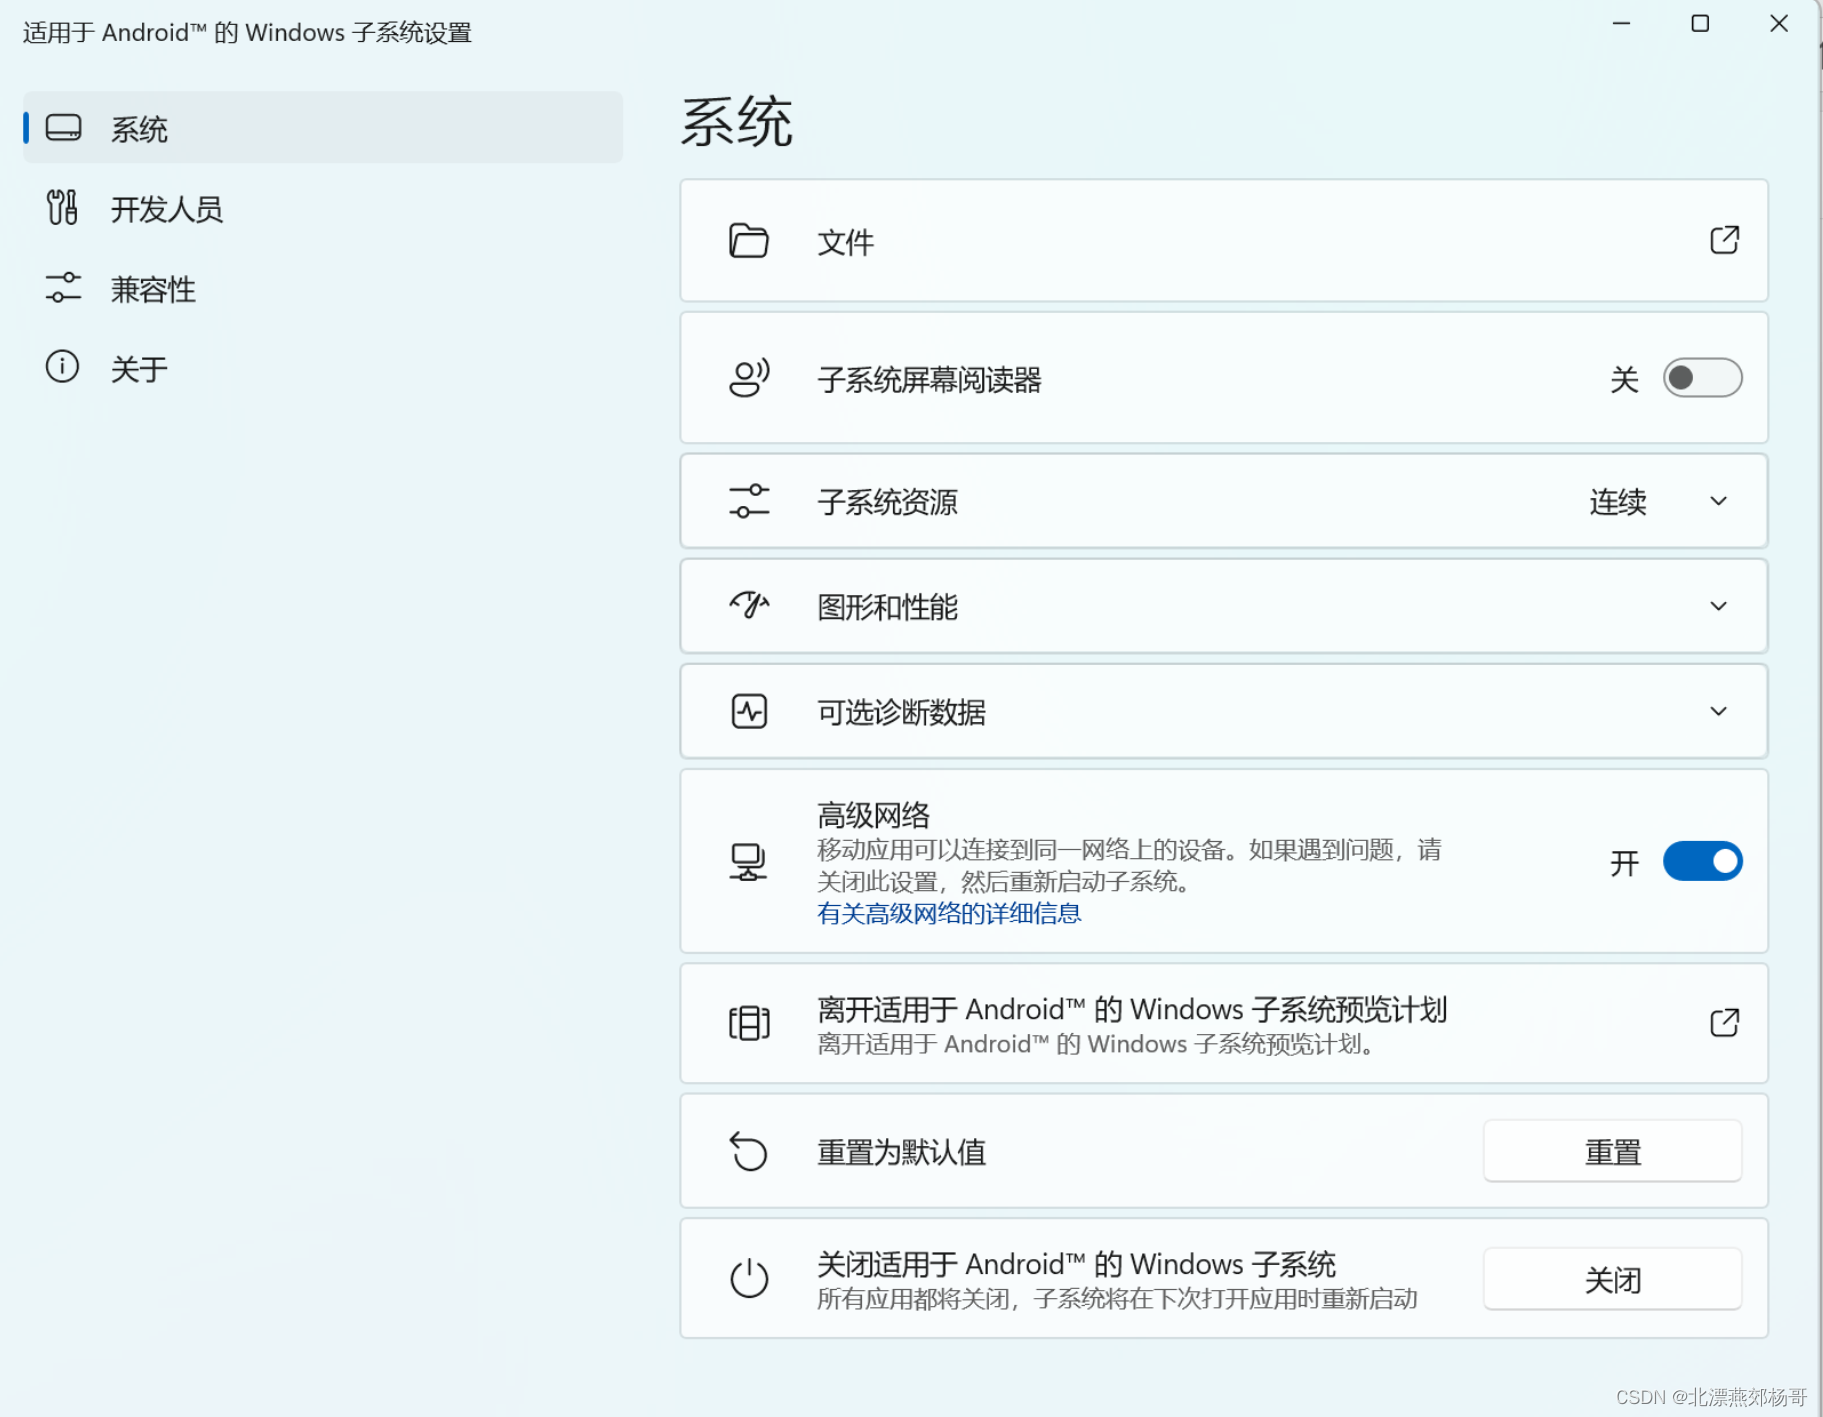Click the 图形和性能 label

[x=888, y=607]
